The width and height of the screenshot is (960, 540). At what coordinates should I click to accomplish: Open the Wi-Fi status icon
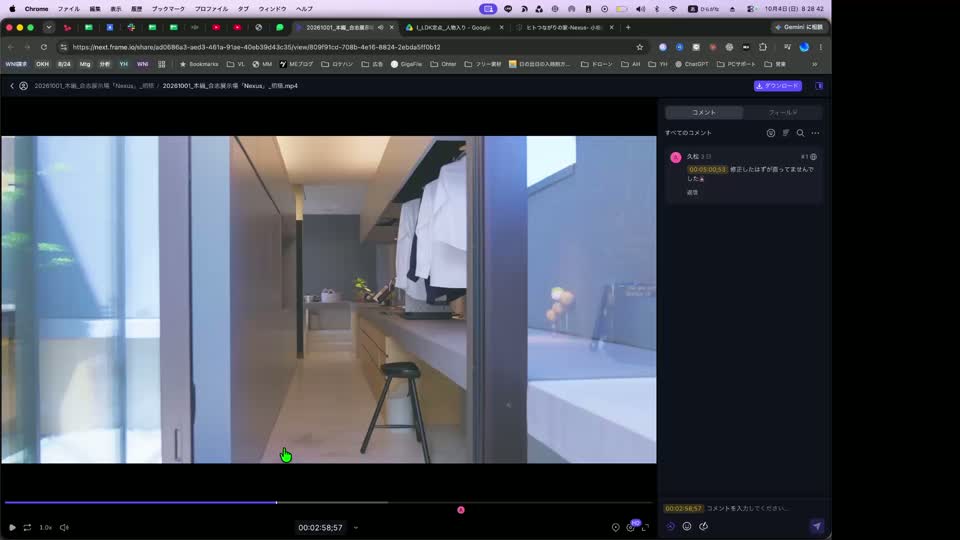coord(673,9)
